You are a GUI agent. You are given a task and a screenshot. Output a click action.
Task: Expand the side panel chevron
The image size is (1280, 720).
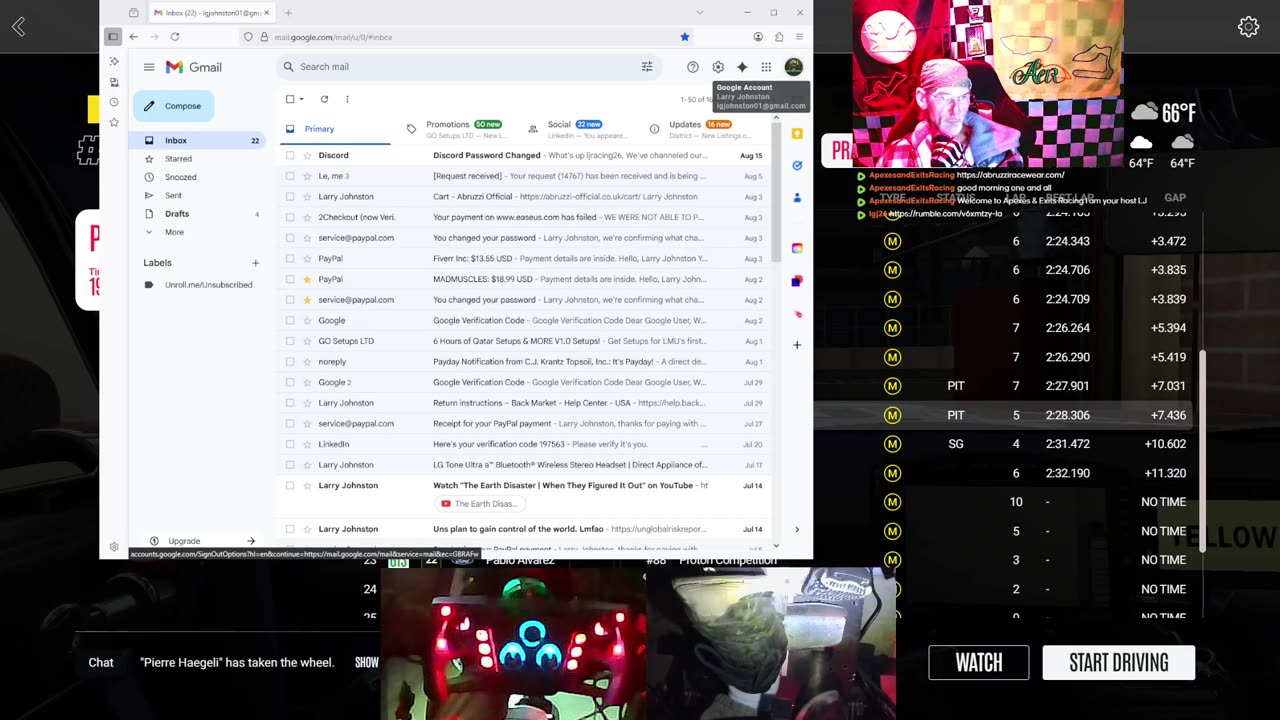click(x=797, y=529)
